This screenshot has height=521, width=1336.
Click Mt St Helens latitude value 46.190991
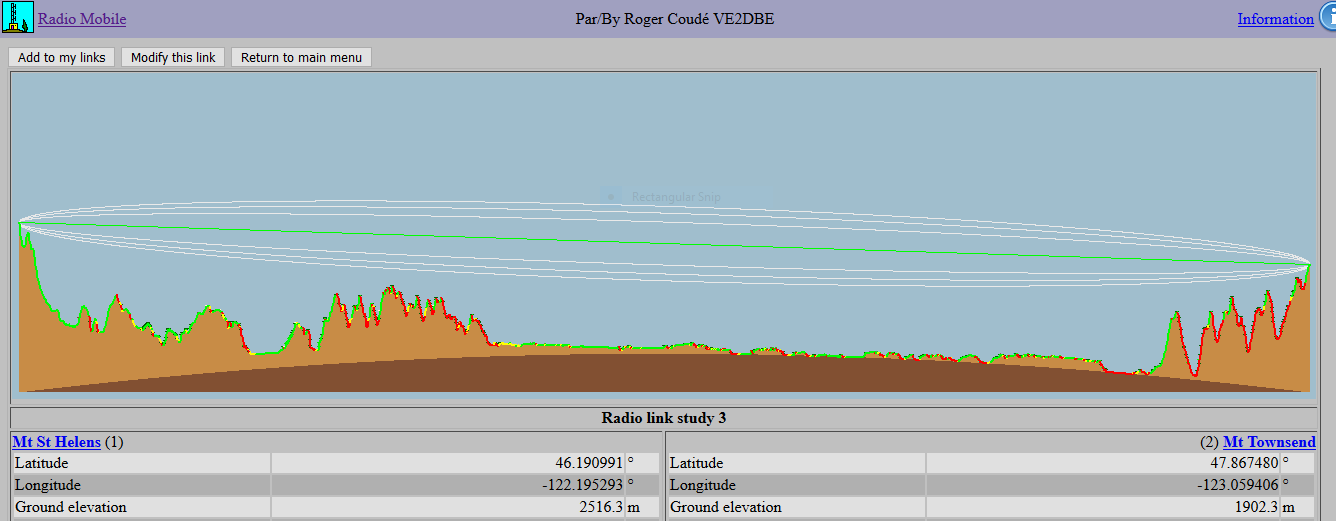[x=589, y=463]
